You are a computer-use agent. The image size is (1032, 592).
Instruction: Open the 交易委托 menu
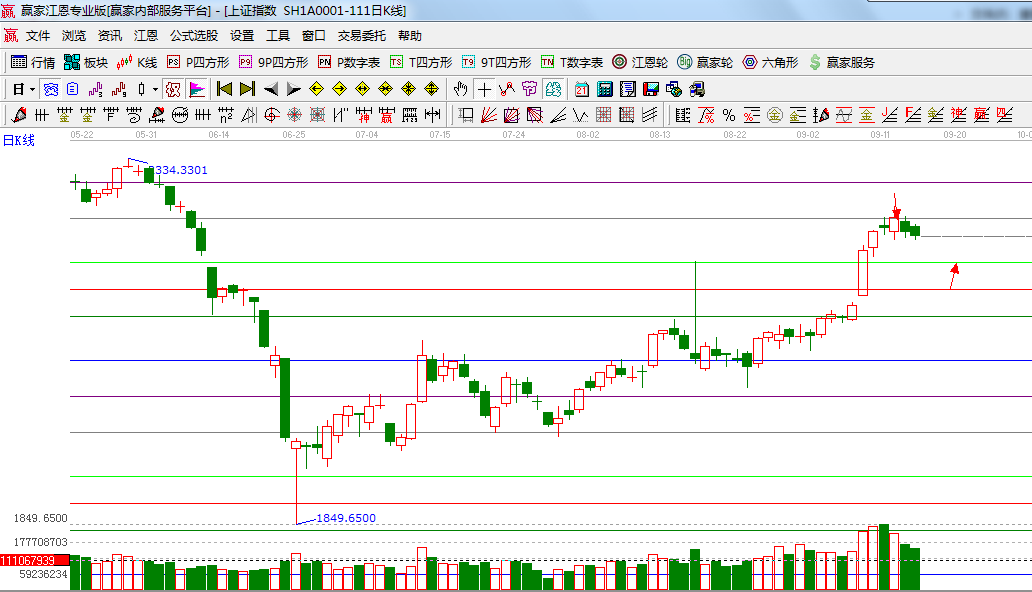tap(361, 35)
